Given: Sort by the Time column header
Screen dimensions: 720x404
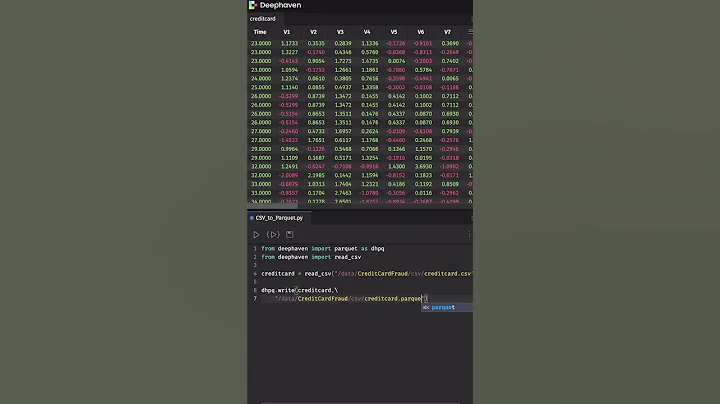Looking at the screenshot, I should [x=260, y=32].
